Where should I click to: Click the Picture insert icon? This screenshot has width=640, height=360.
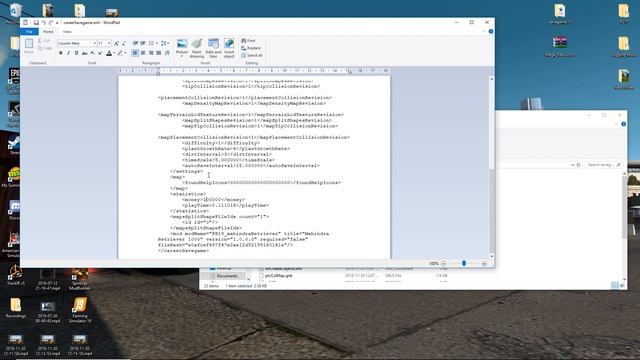click(182, 44)
